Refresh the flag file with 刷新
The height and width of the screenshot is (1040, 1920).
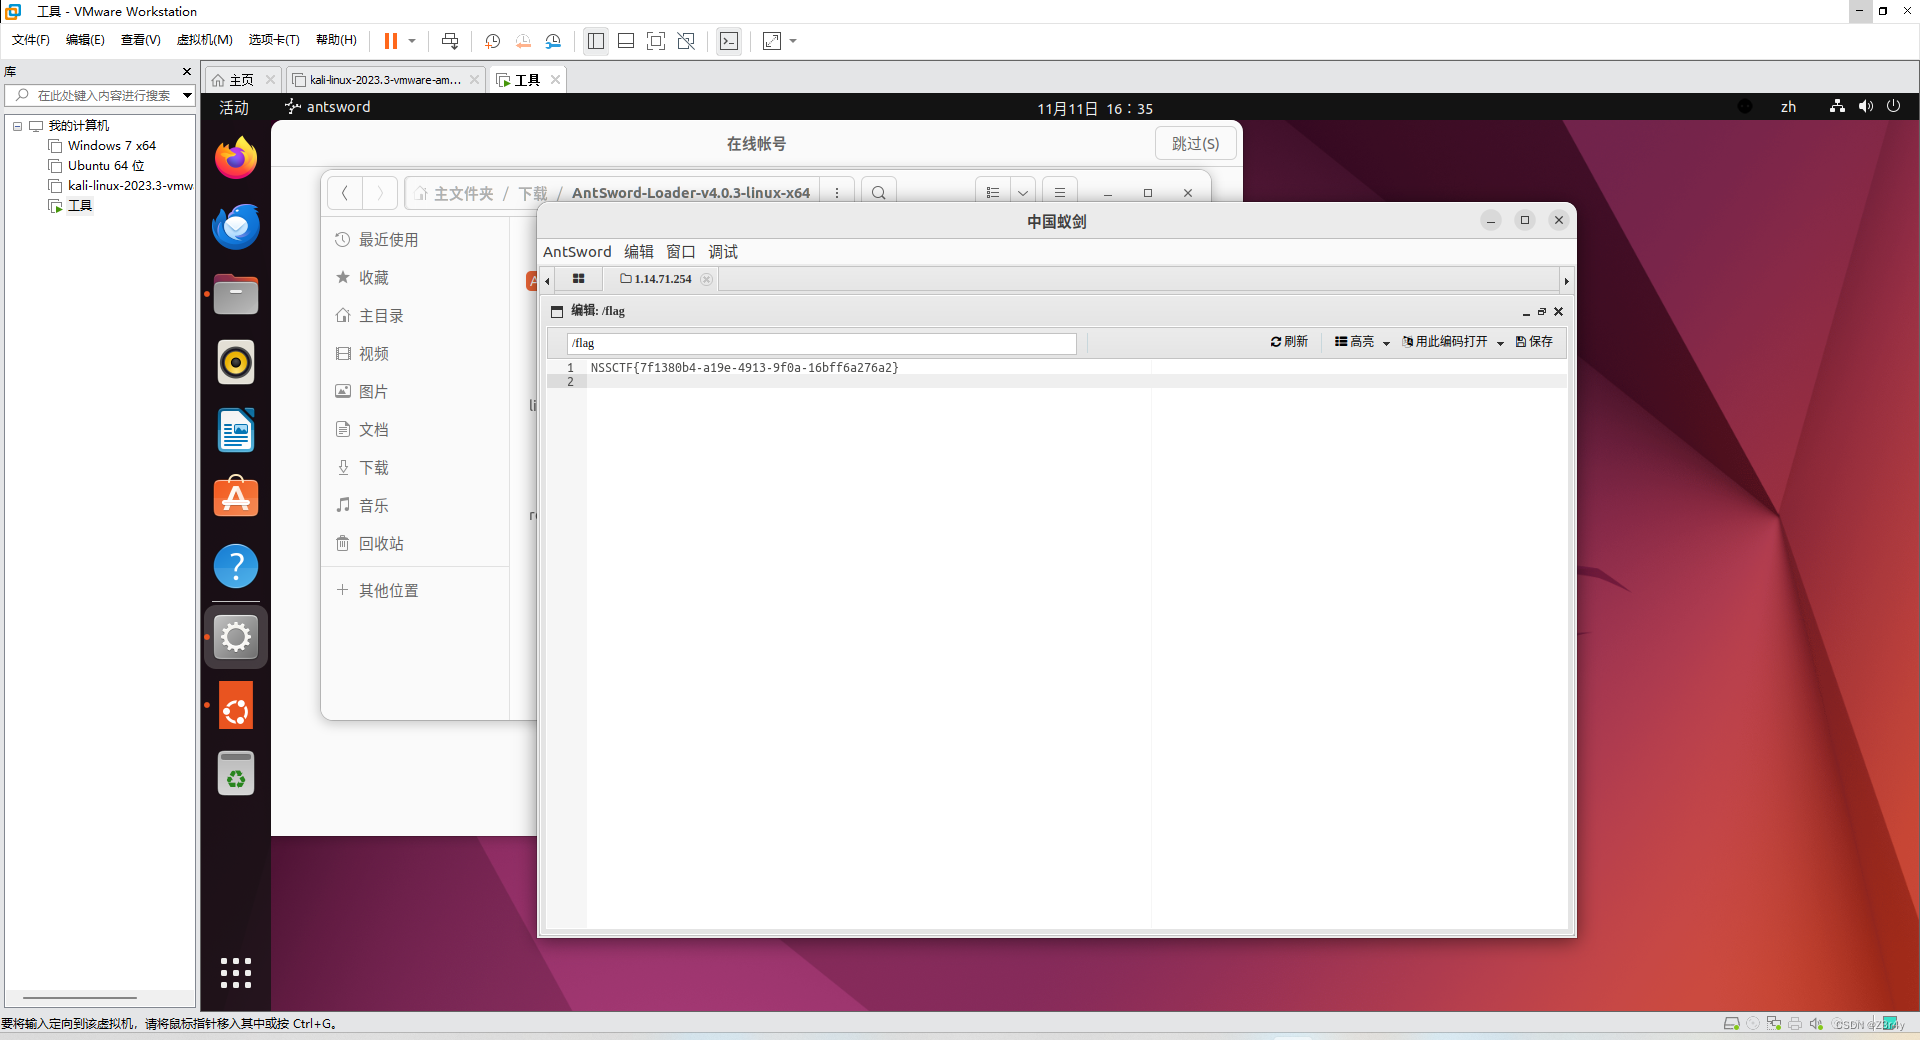click(1288, 342)
